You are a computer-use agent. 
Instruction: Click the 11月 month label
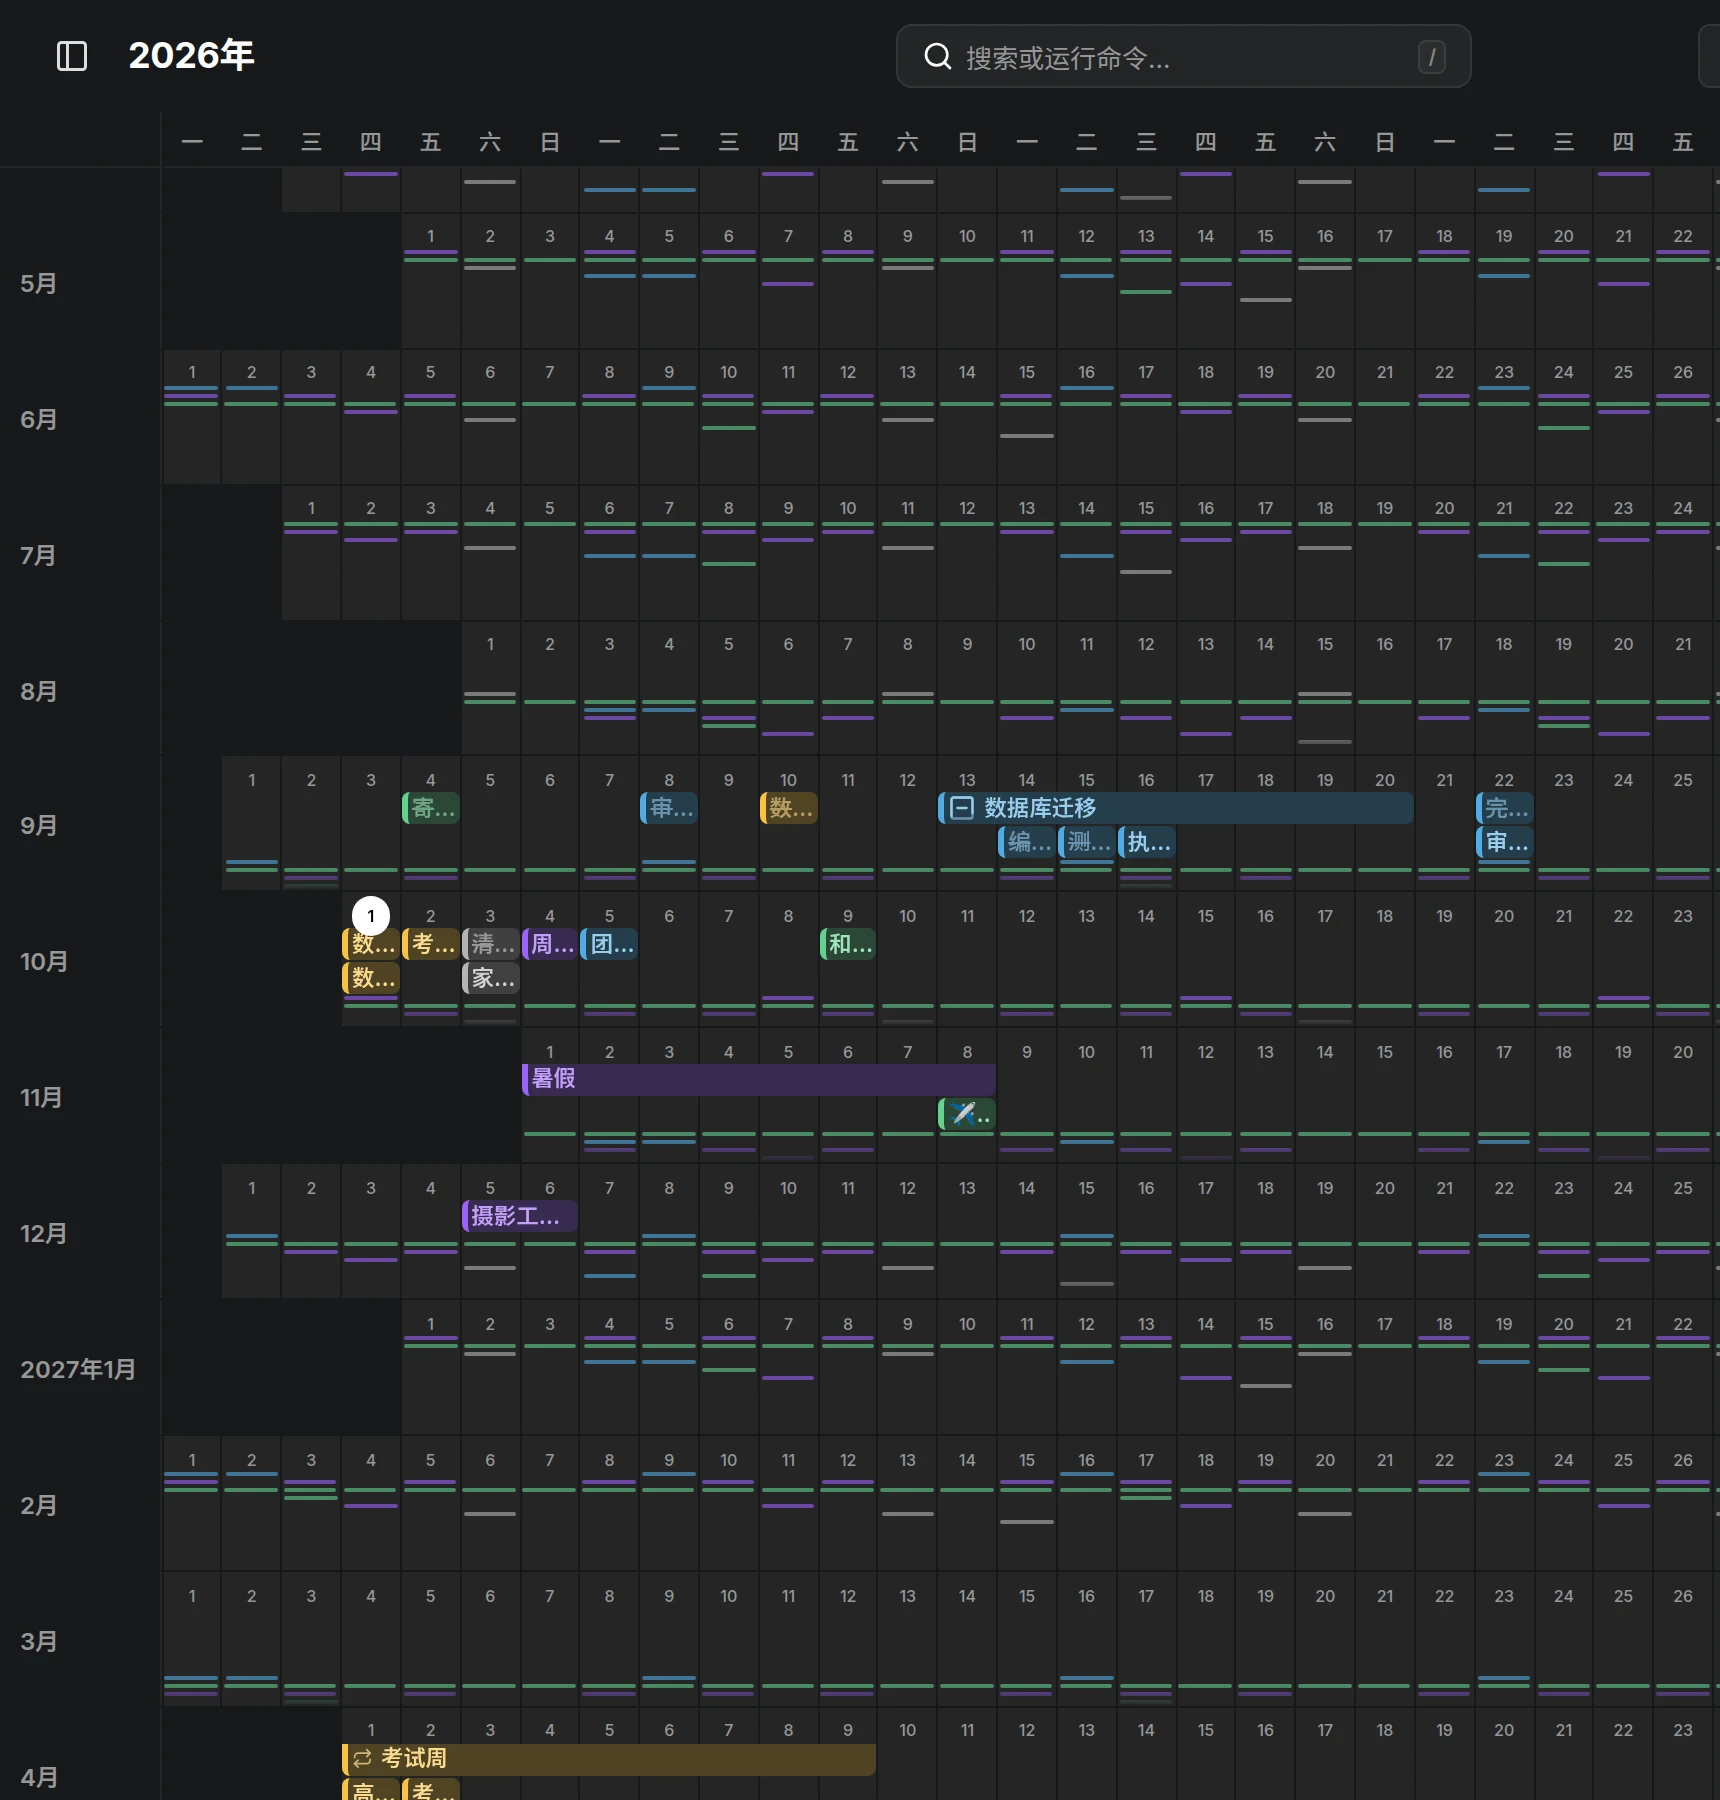pyautogui.click(x=41, y=1098)
